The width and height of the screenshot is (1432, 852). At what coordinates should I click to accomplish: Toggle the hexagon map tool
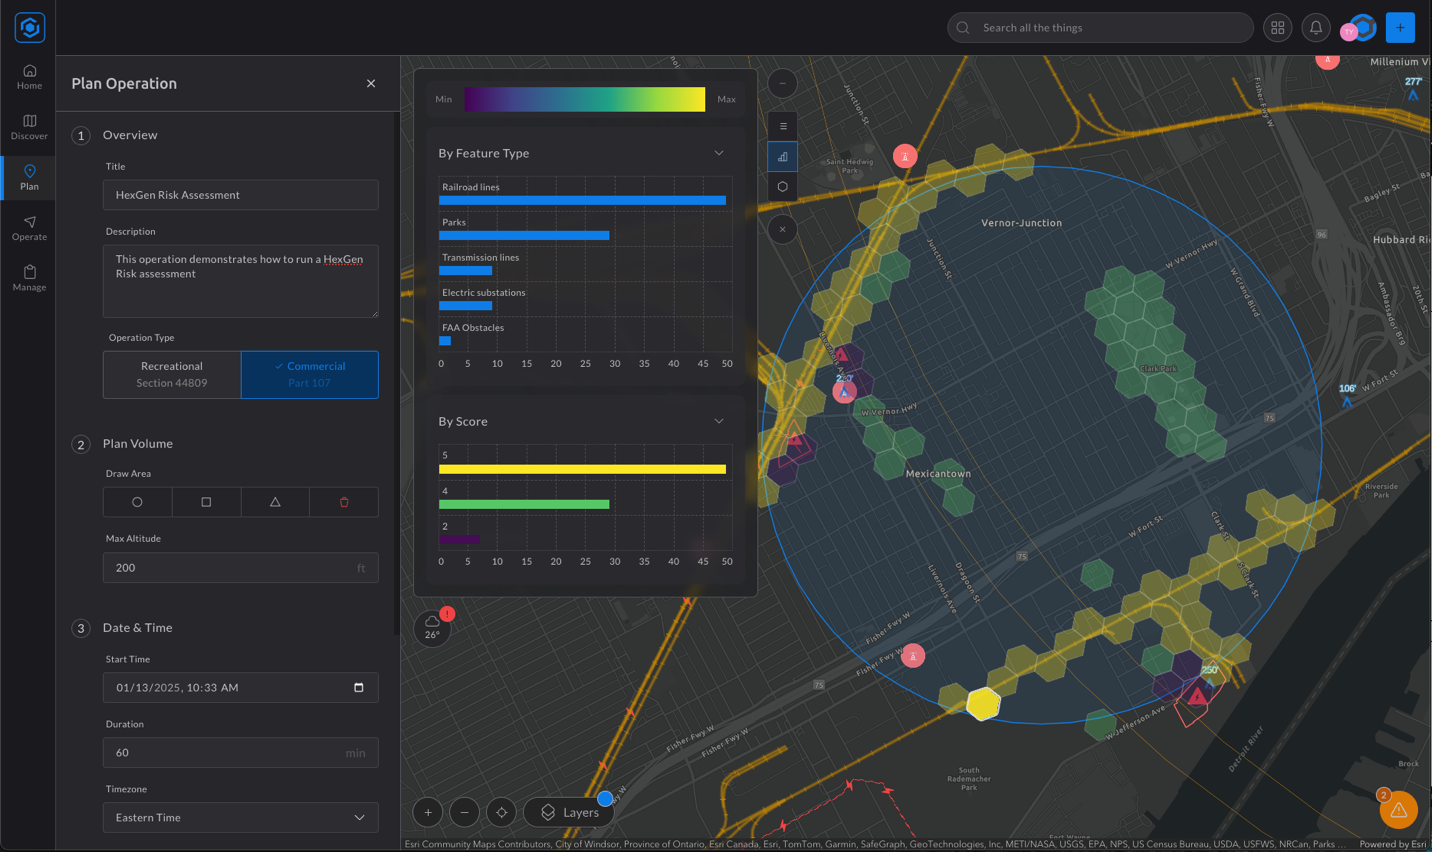(783, 186)
